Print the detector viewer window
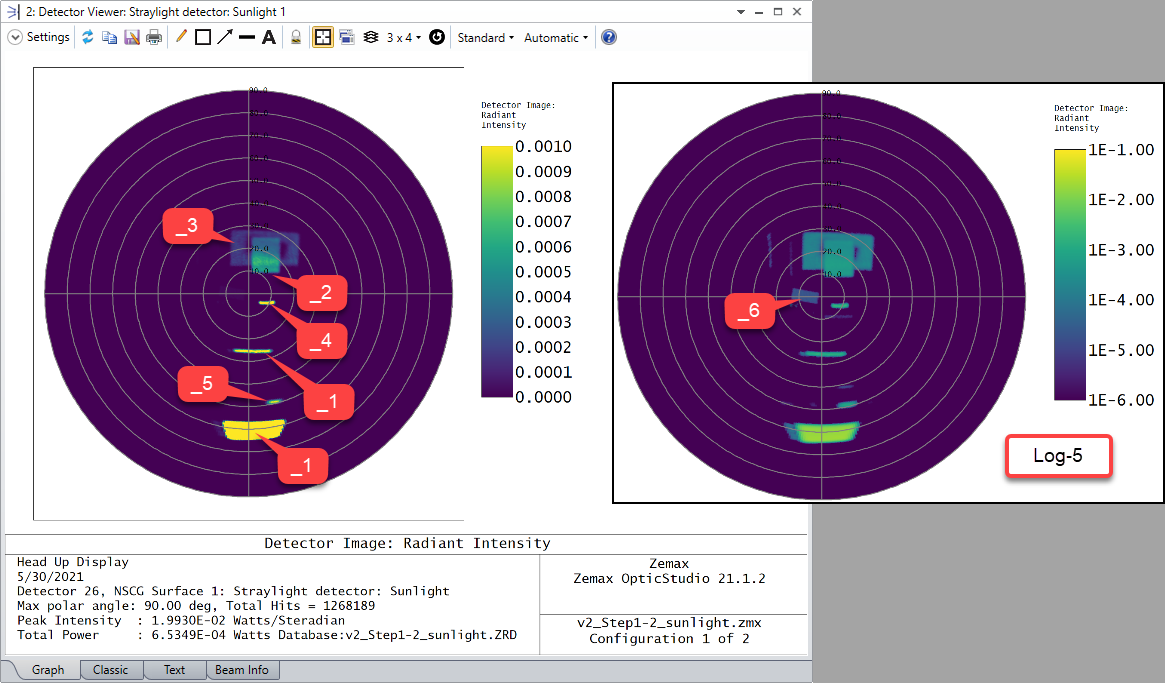The image size is (1165, 683). pyautogui.click(x=154, y=37)
